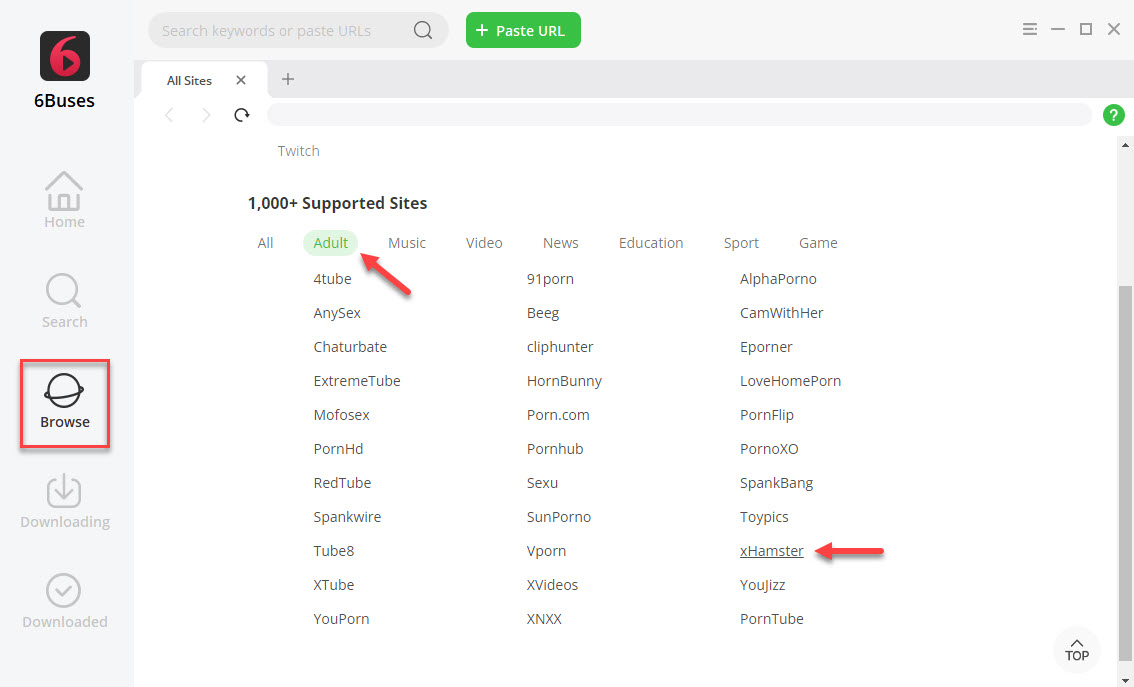The height and width of the screenshot is (687, 1134).
Task: Maximize the 6Buses window
Action: [1086, 29]
